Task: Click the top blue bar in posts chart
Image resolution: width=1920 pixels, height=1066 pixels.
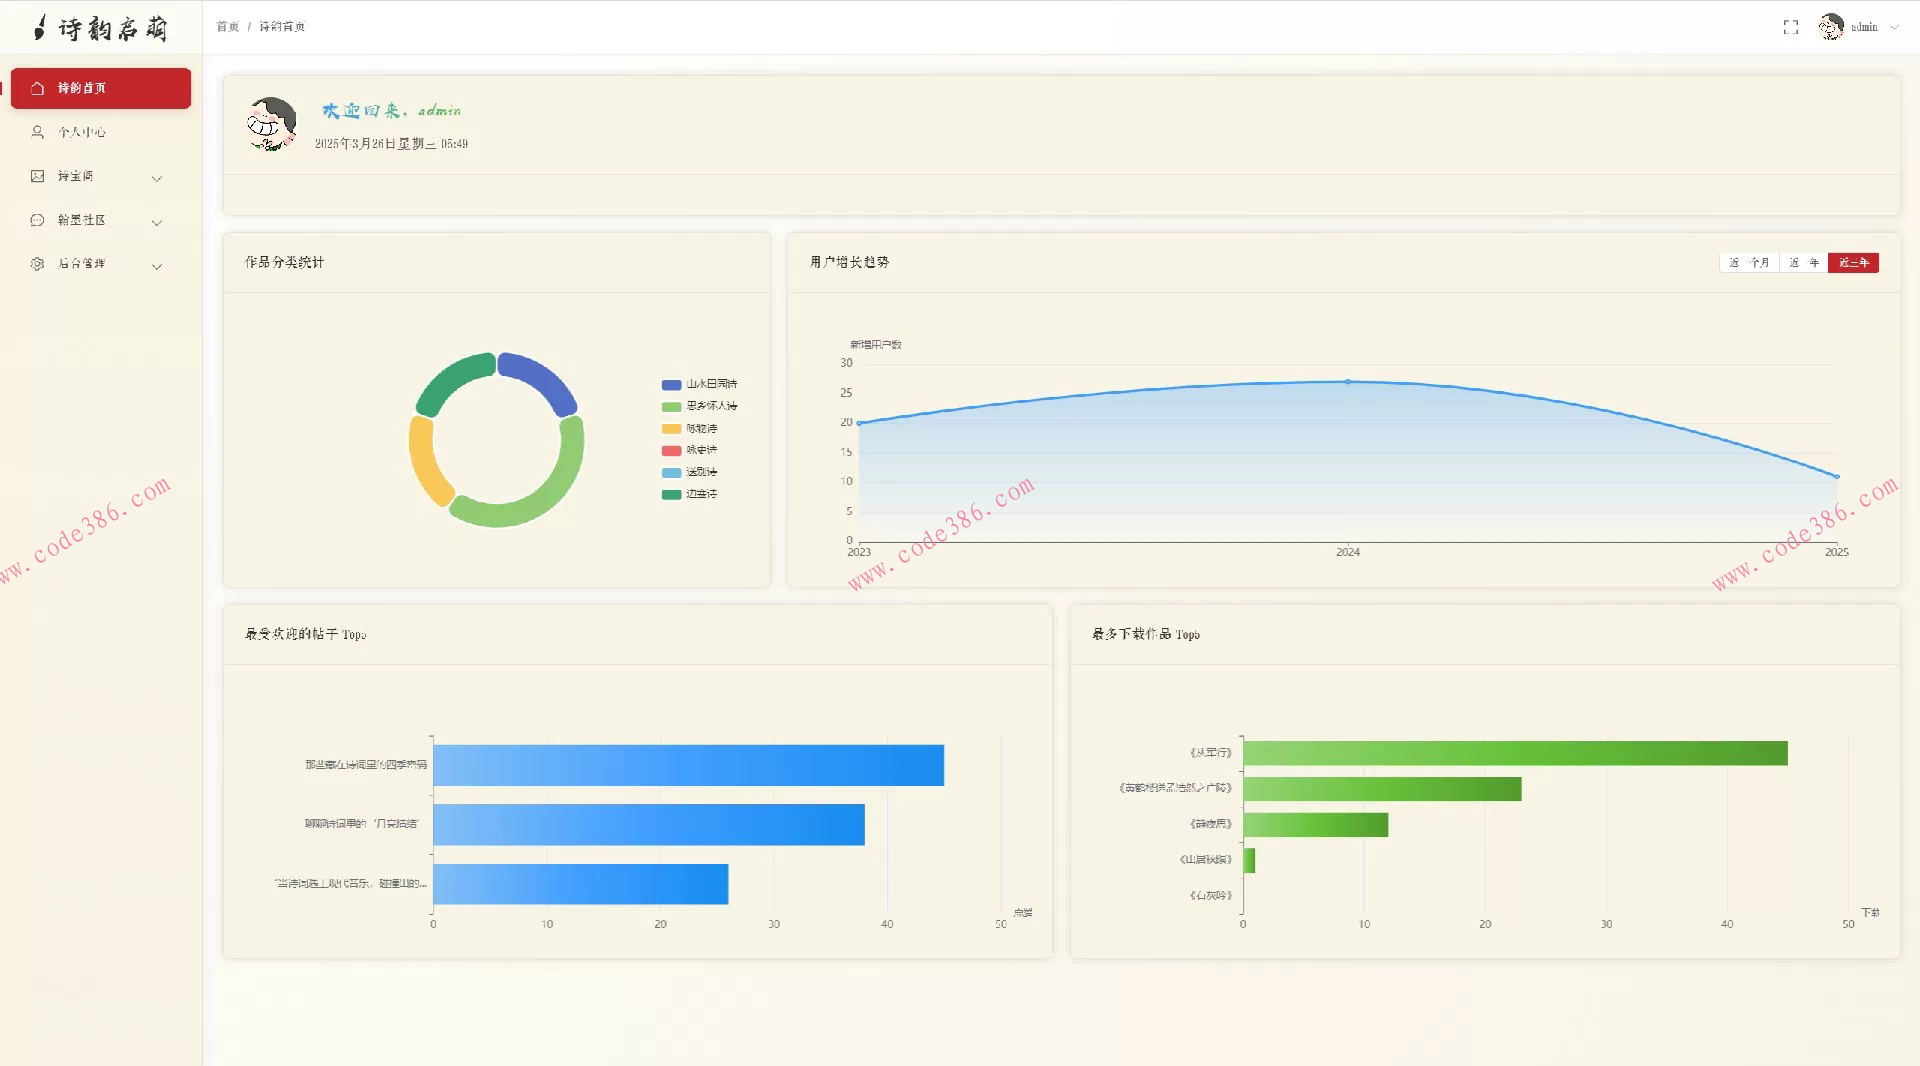Action: pos(688,765)
